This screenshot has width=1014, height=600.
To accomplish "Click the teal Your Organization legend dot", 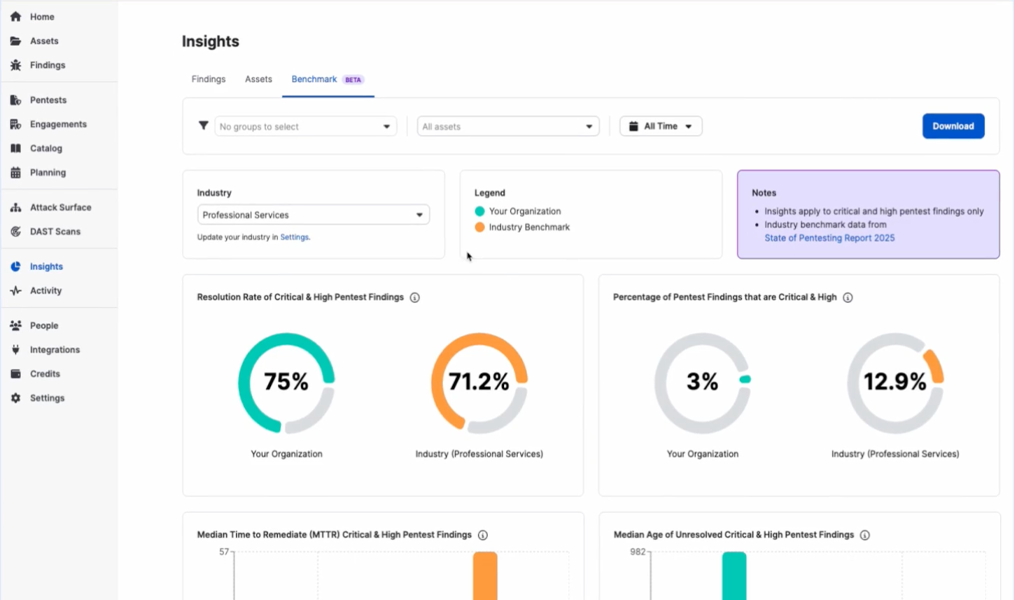I will (480, 211).
